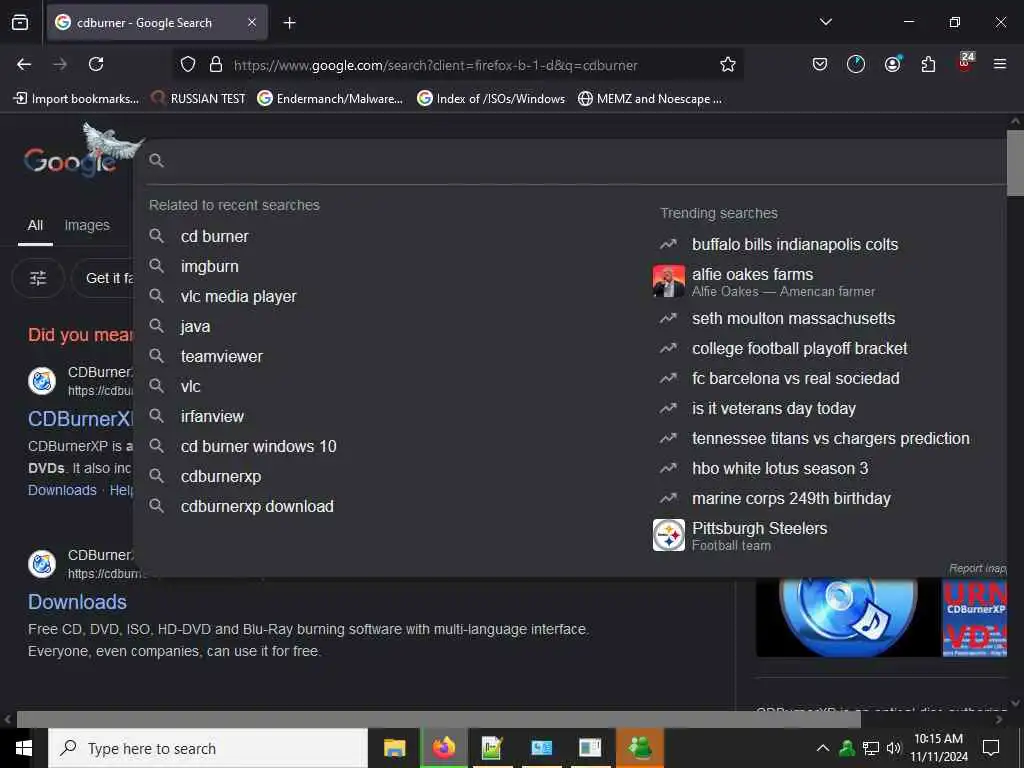
Task: Choose 'cd burner windows 10' suggestion
Action: coord(259,447)
